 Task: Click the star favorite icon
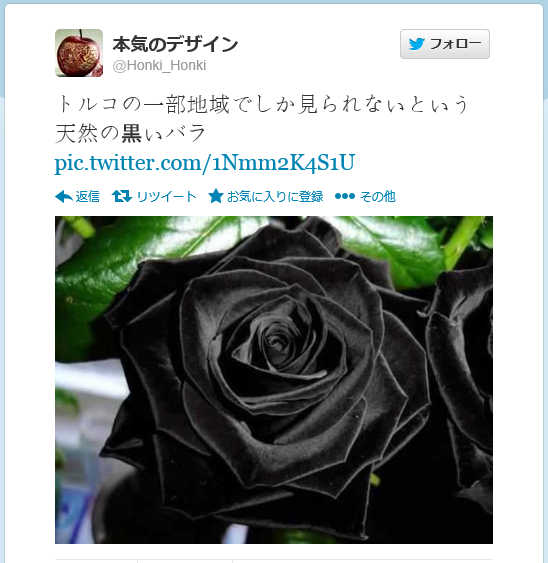click(216, 196)
